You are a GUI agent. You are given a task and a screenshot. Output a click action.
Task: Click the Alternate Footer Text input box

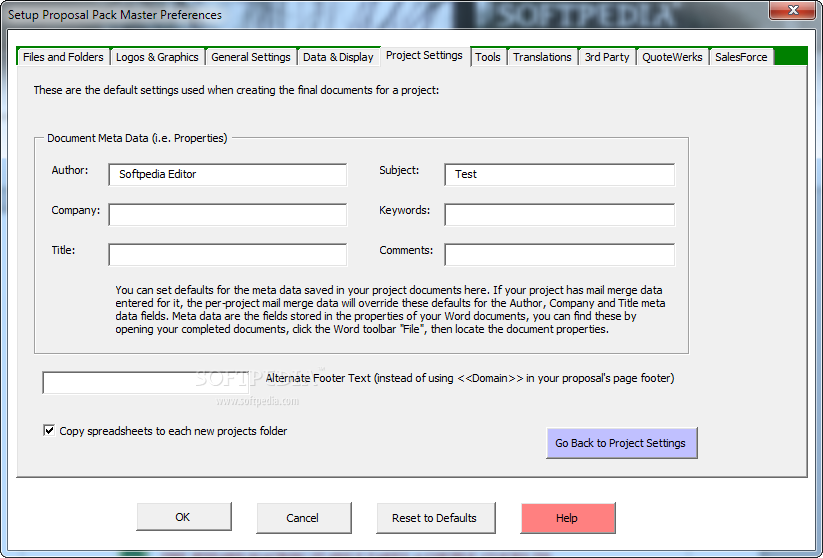point(145,382)
